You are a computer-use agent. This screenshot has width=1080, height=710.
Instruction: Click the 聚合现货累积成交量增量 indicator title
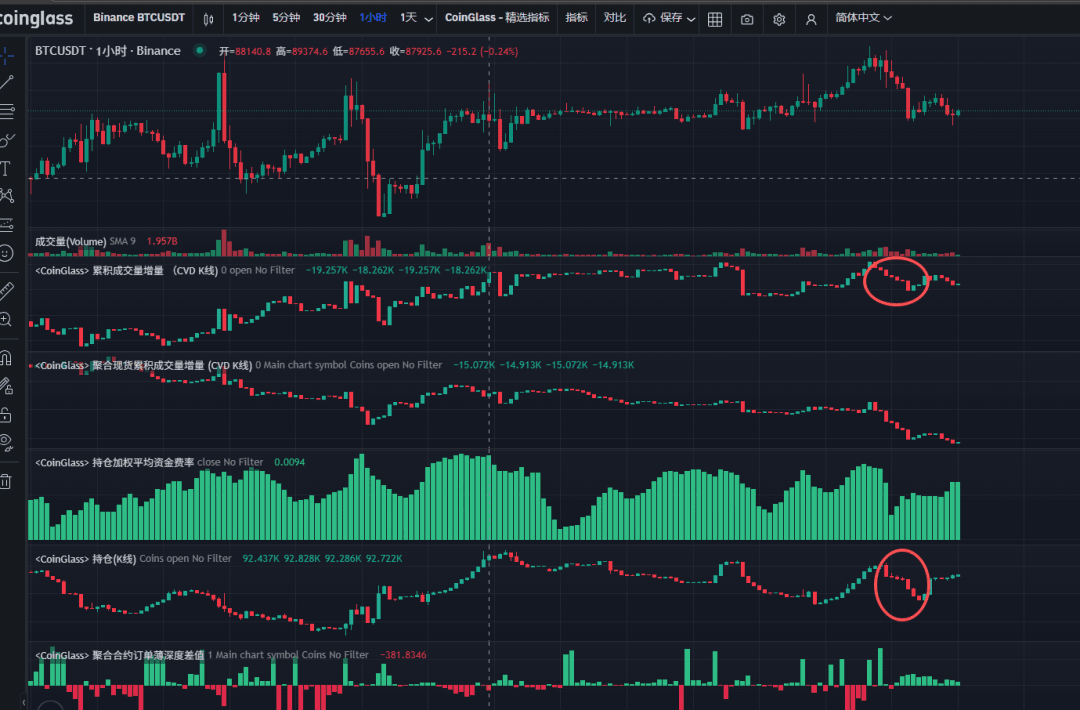(x=143, y=365)
